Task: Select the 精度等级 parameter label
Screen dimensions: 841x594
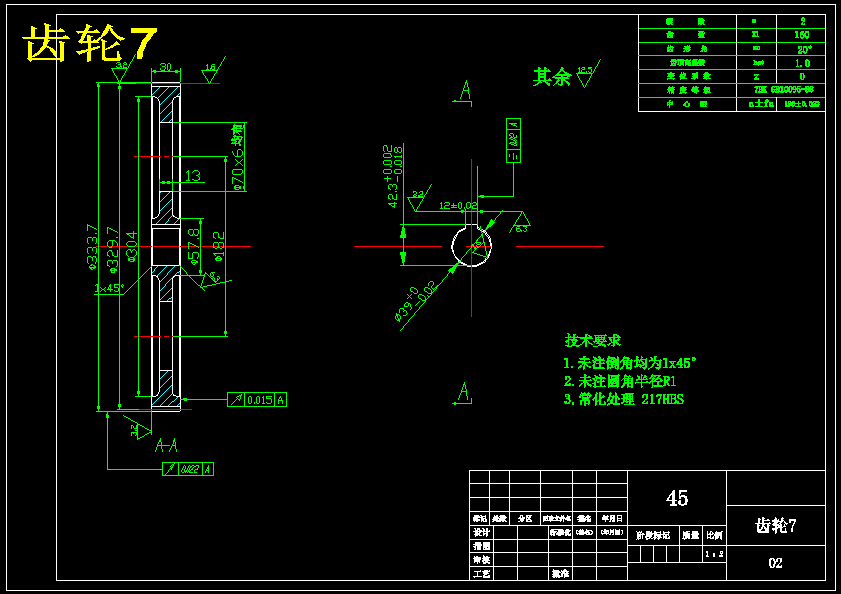Action: 689,90
